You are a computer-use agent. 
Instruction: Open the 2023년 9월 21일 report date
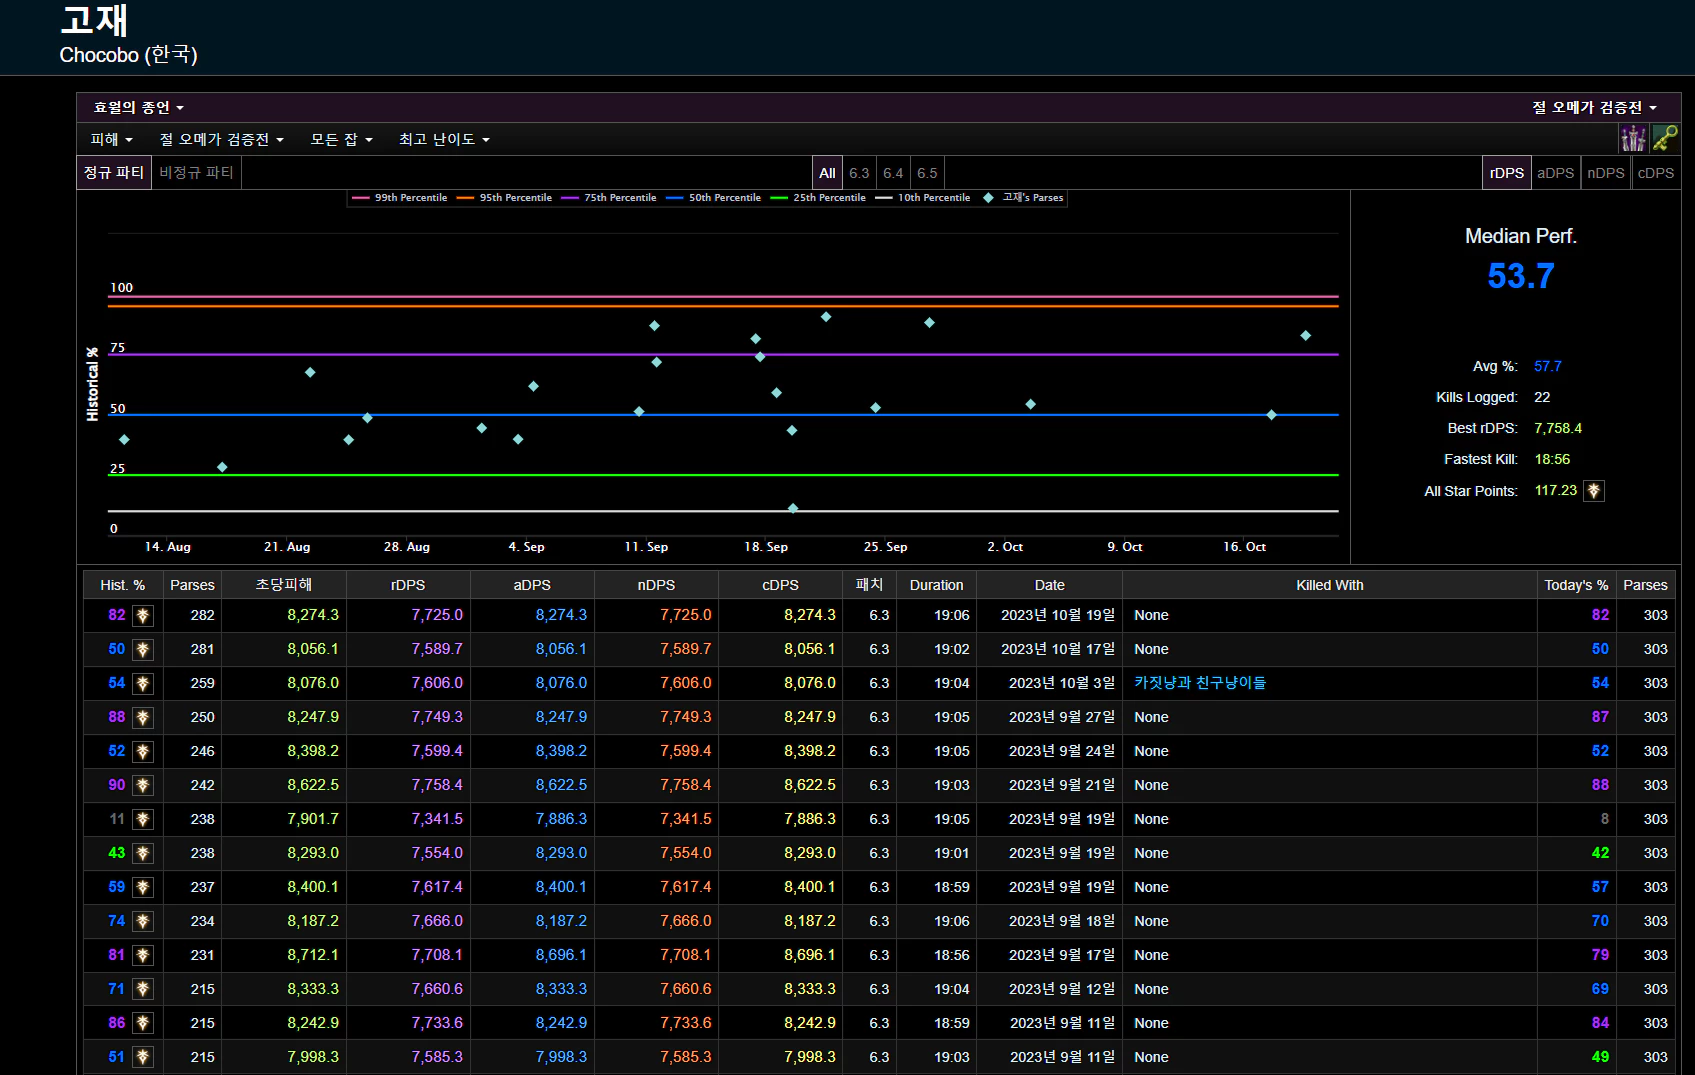click(1062, 785)
